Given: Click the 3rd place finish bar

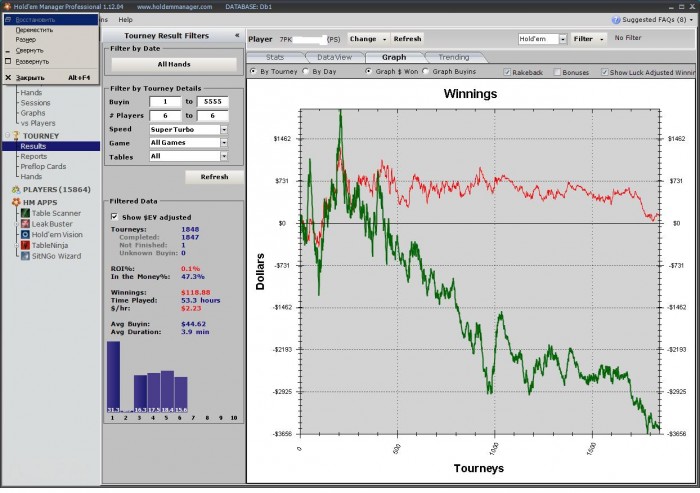Looking at the screenshot, I should [140, 393].
